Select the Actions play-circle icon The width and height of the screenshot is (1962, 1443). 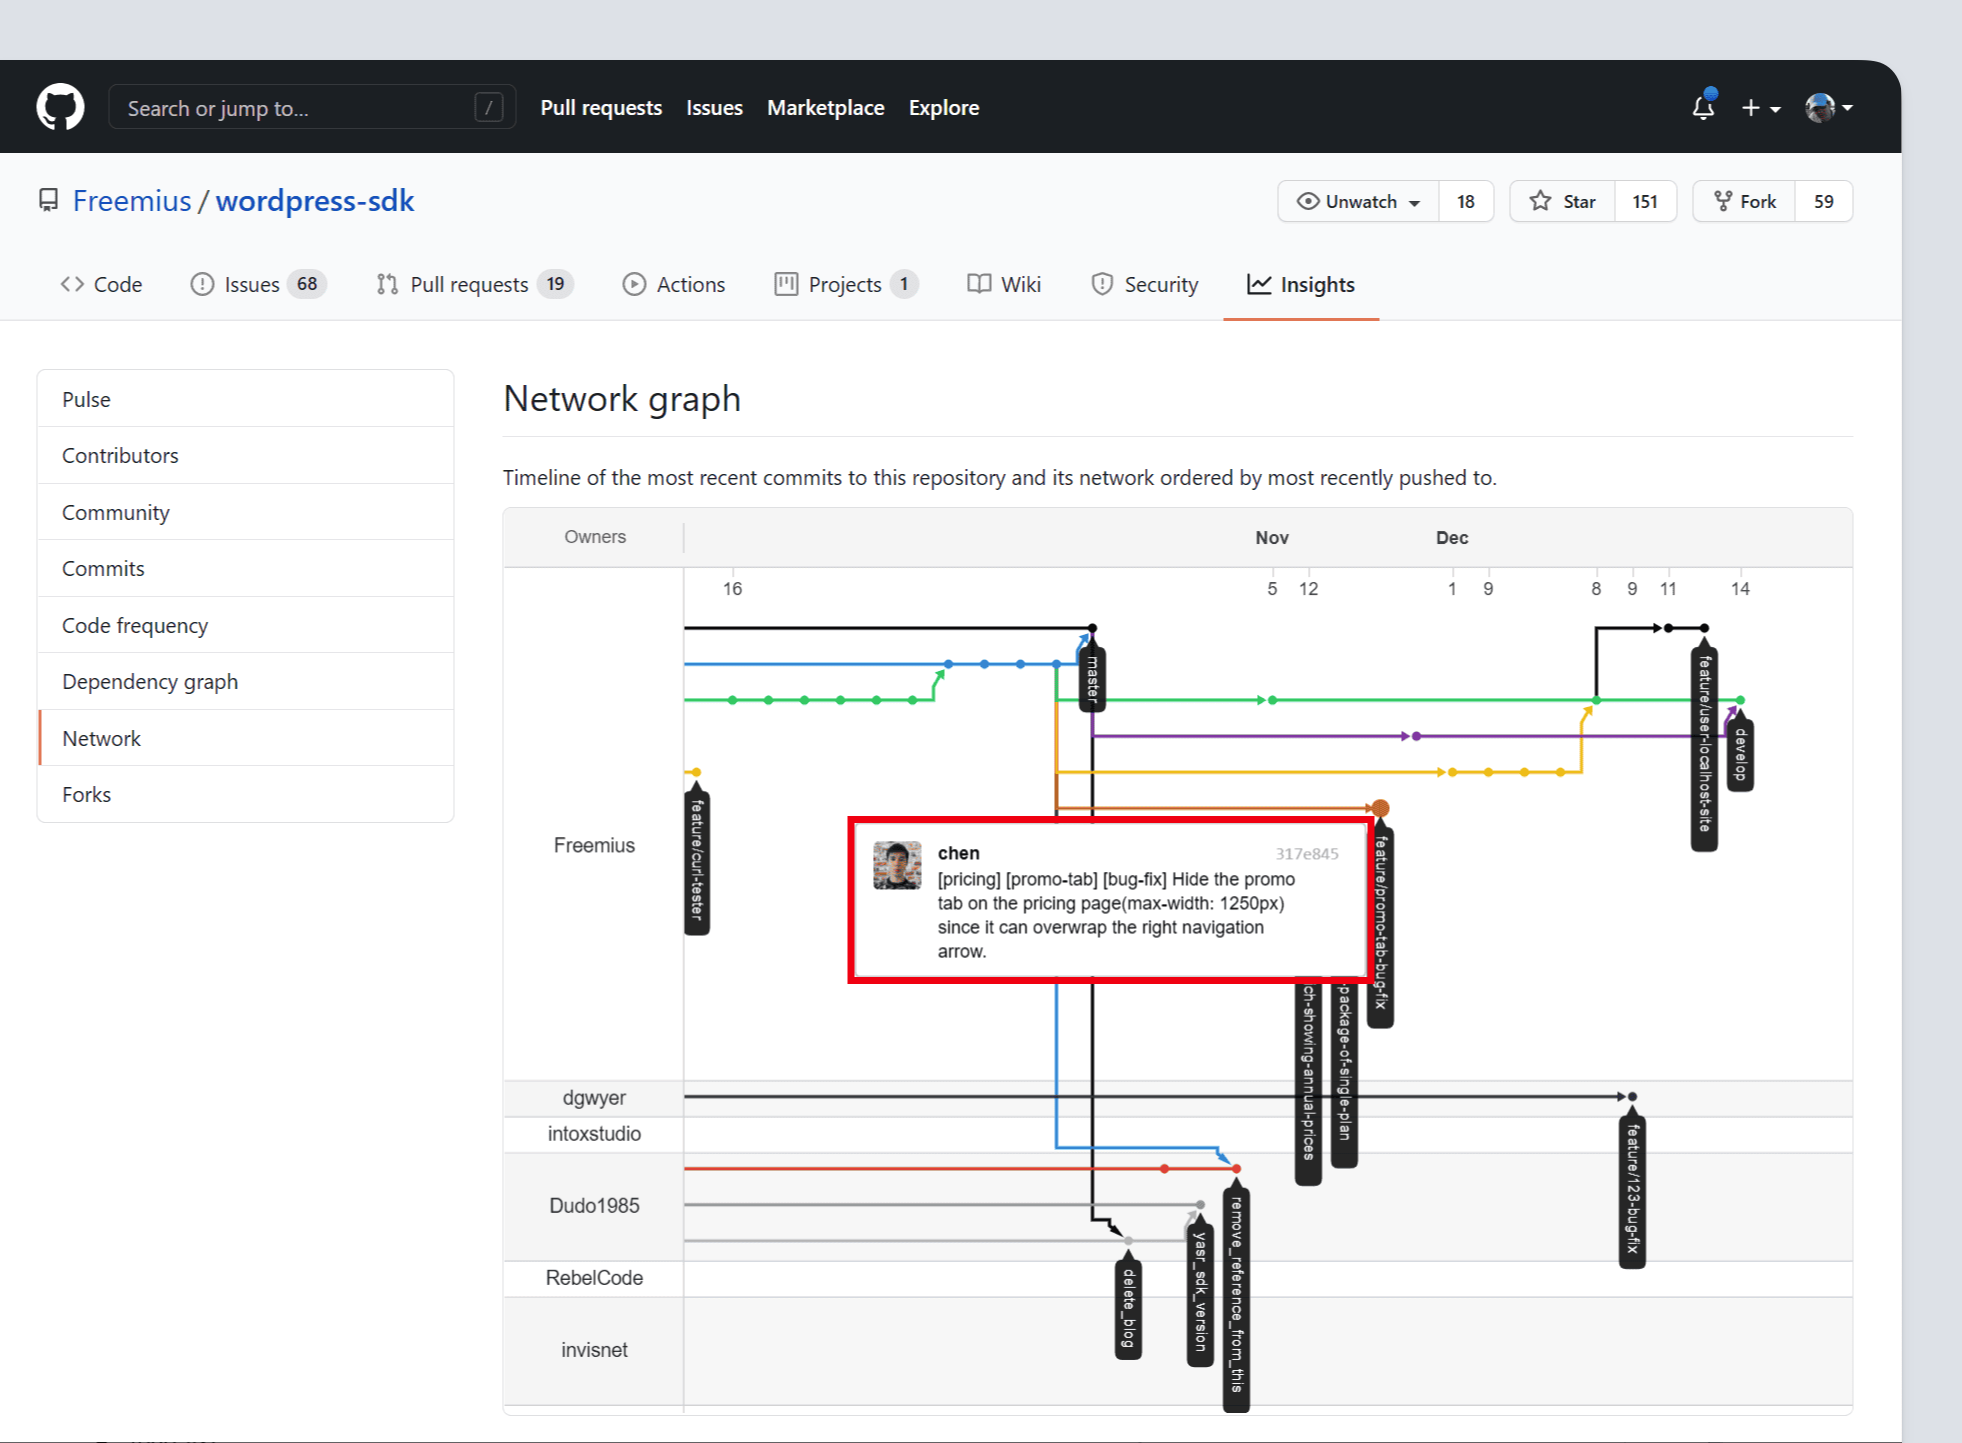634,284
